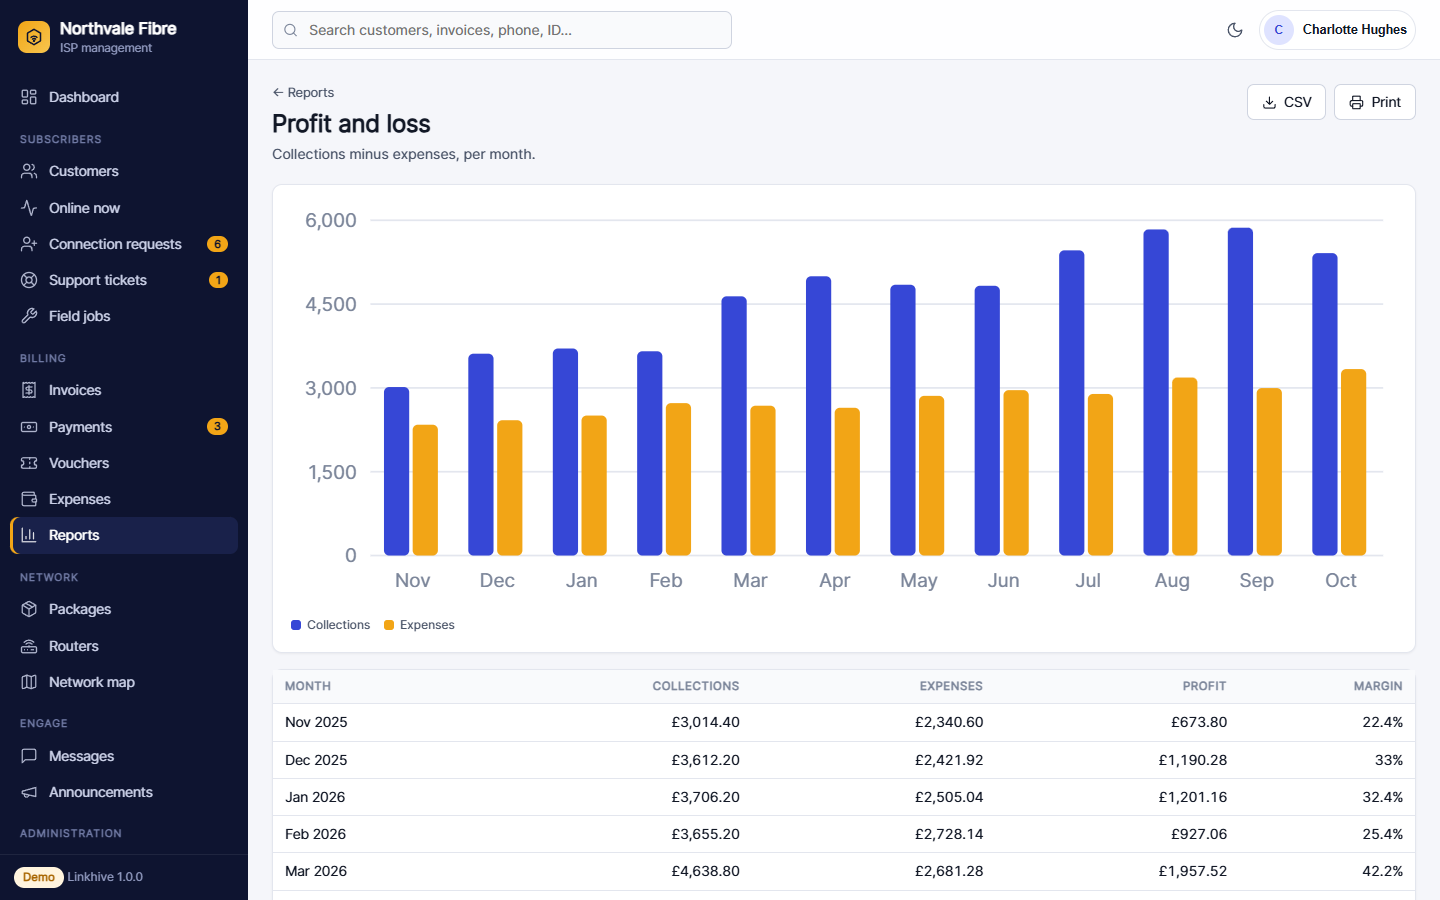Click the Connection requests badge 6

click(217, 244)
